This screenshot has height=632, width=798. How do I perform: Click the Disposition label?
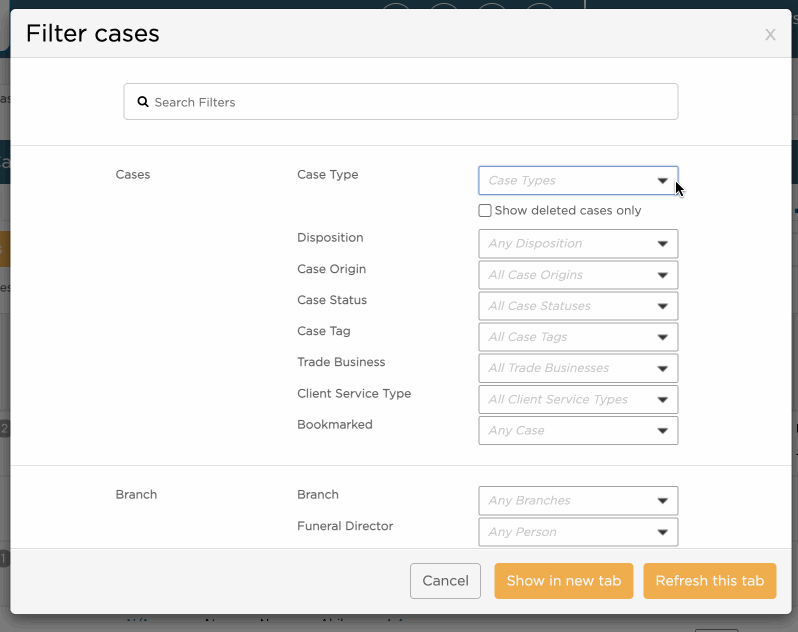tap(330, 238)
